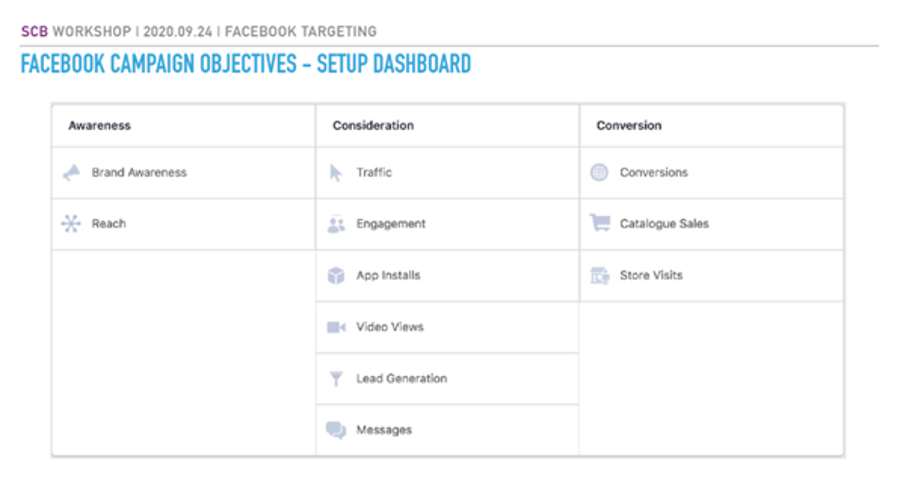Screen dimensions: 900x503
Task: Select the Consideration column header
Action: click(373, 125)
